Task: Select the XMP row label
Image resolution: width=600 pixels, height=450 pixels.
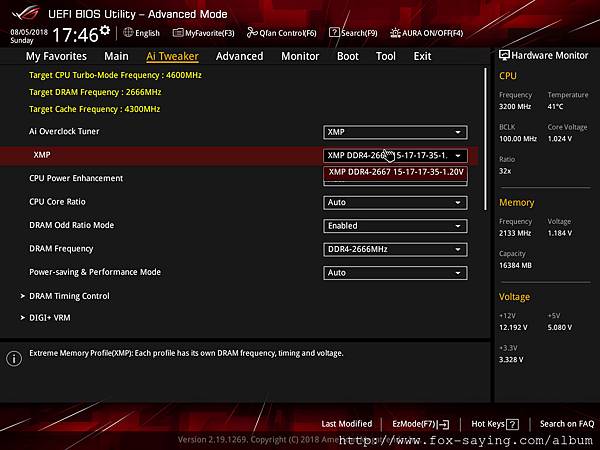Action: click(x=42, y=155)
